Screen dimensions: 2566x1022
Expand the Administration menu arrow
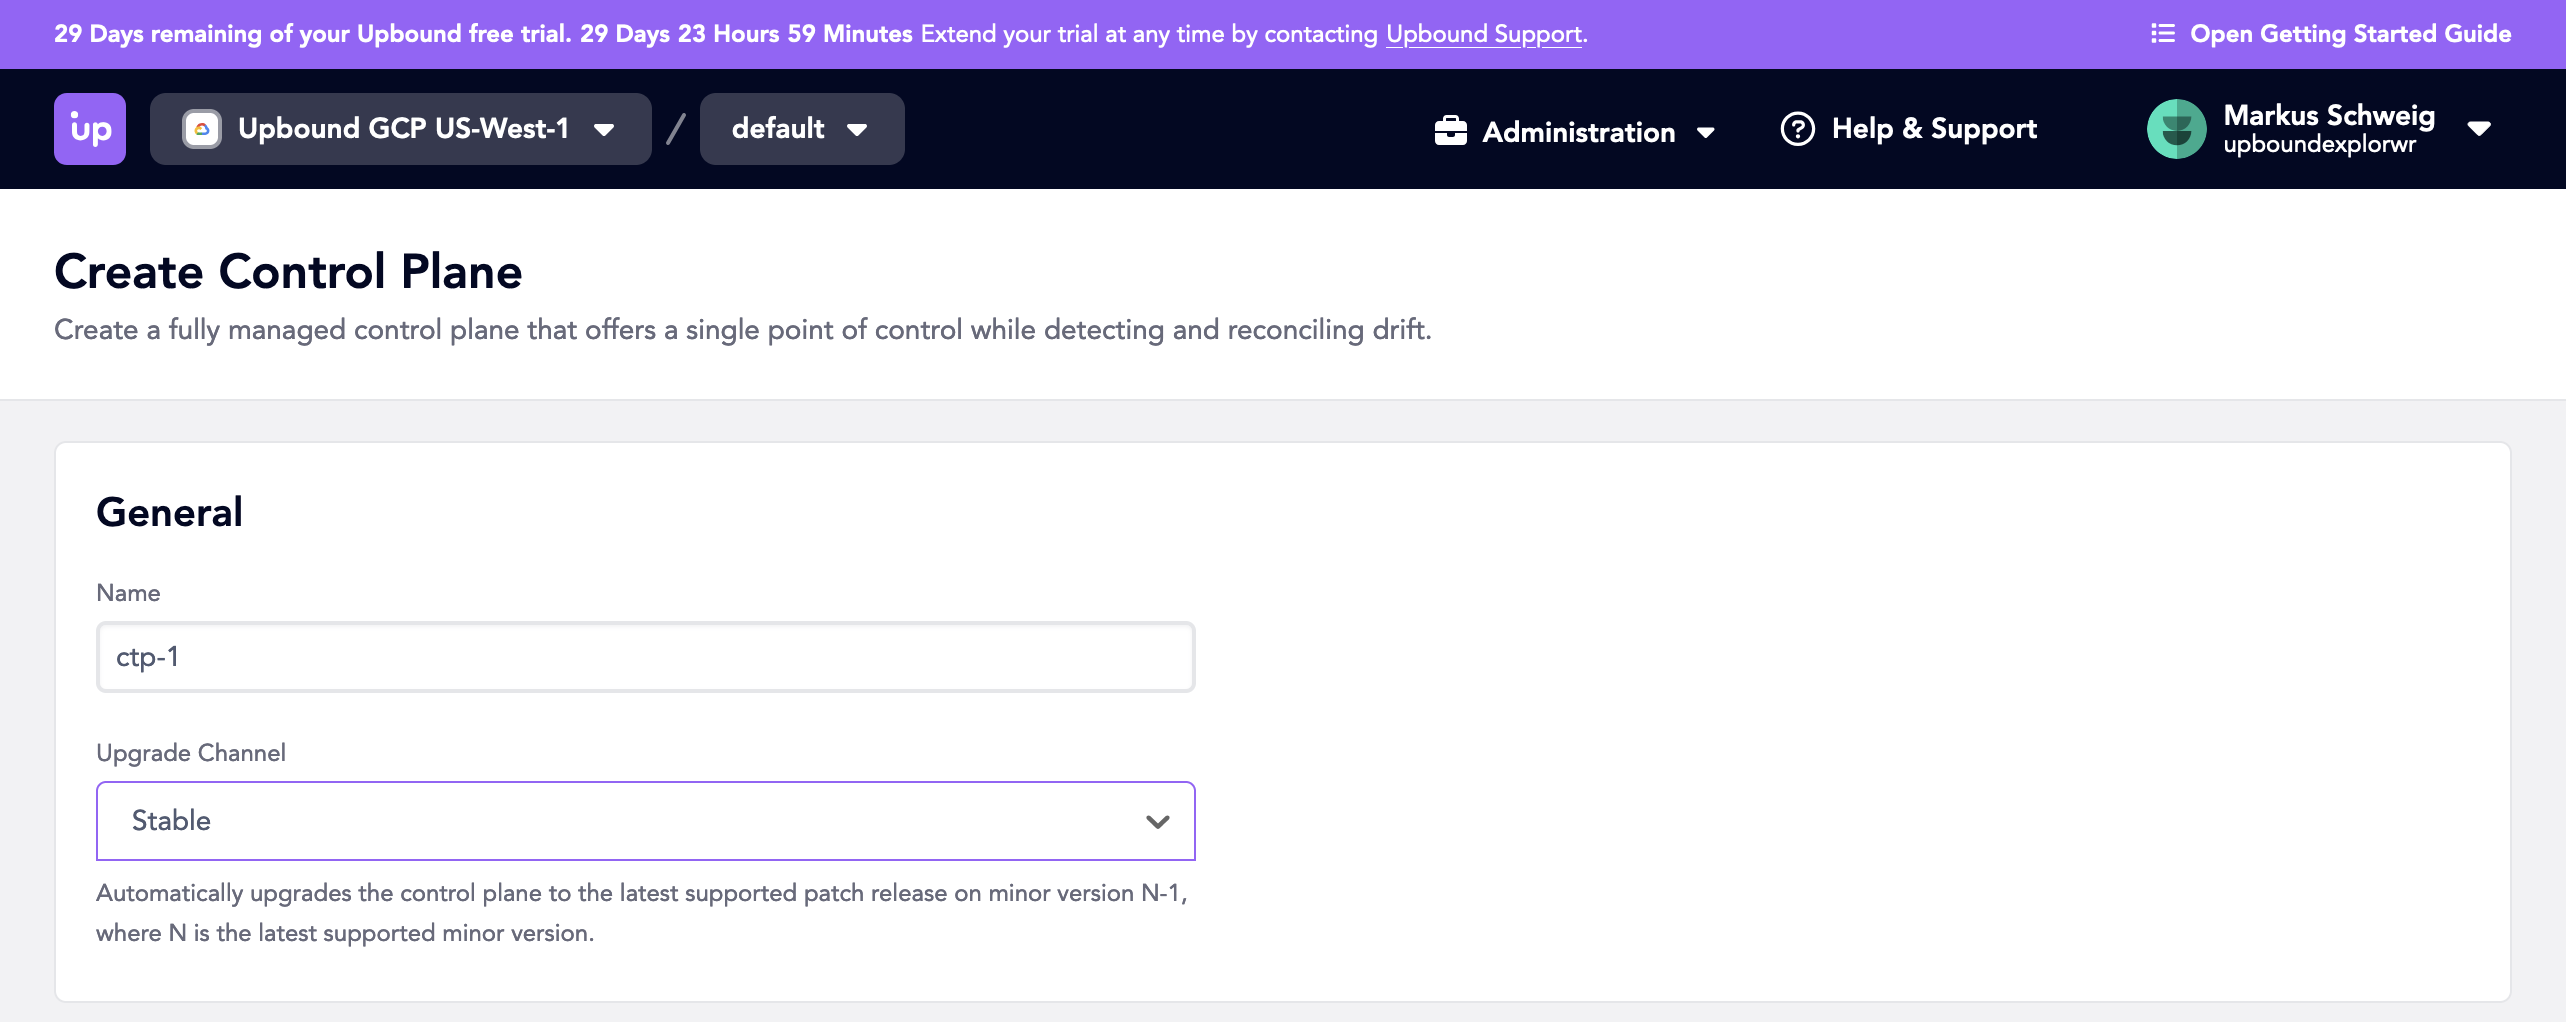pyautogui.click(x=1706, y=132)
